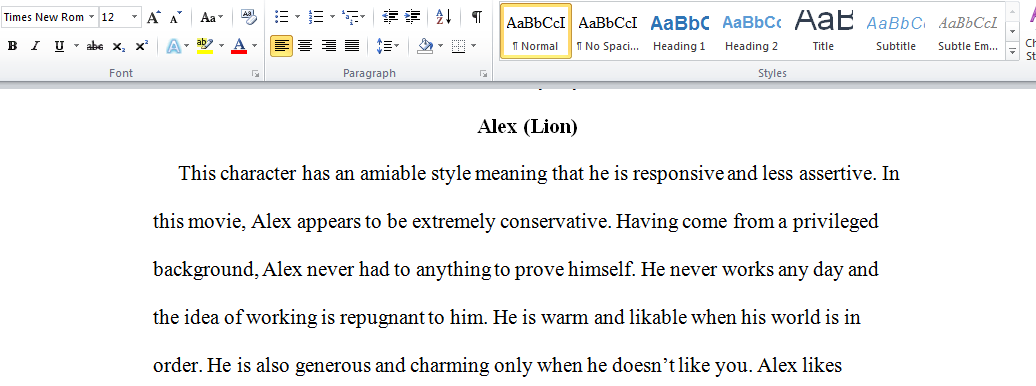Apply the No Spacing style

point(607,31)
